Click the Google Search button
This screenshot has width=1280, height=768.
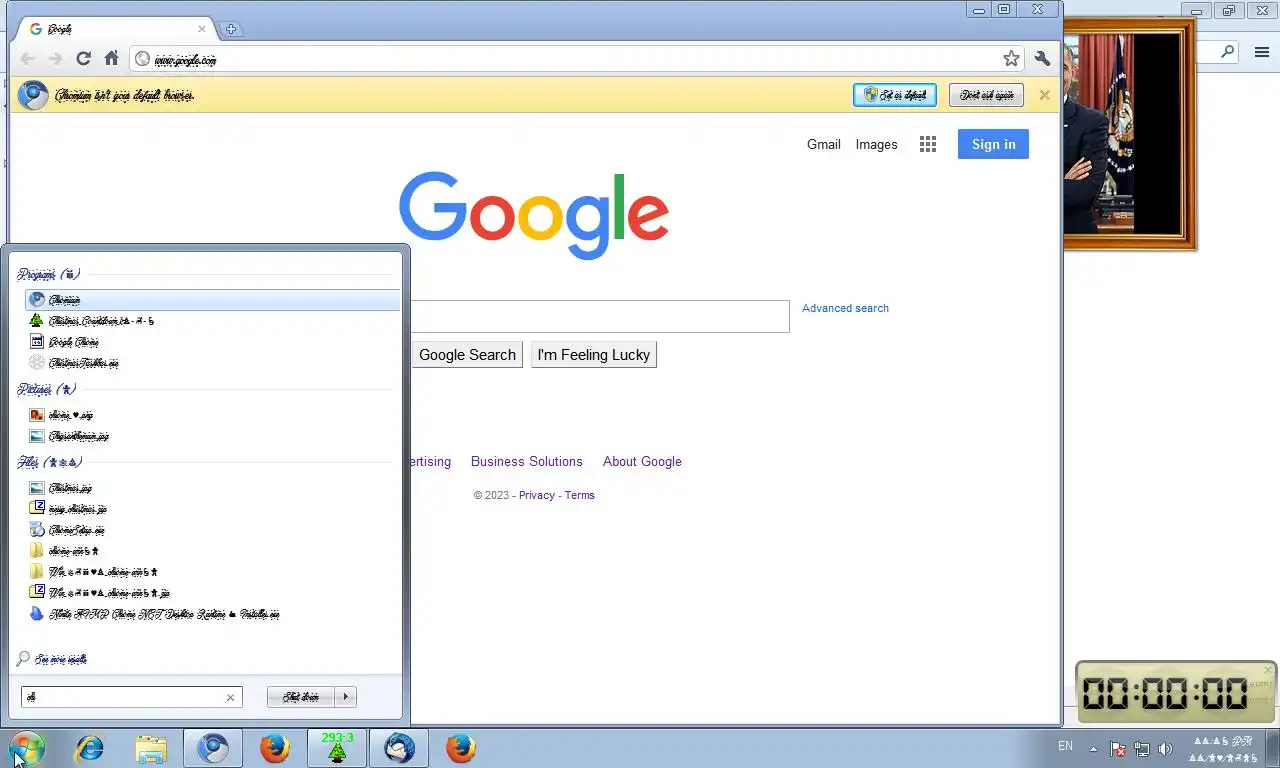coord(467,355)
